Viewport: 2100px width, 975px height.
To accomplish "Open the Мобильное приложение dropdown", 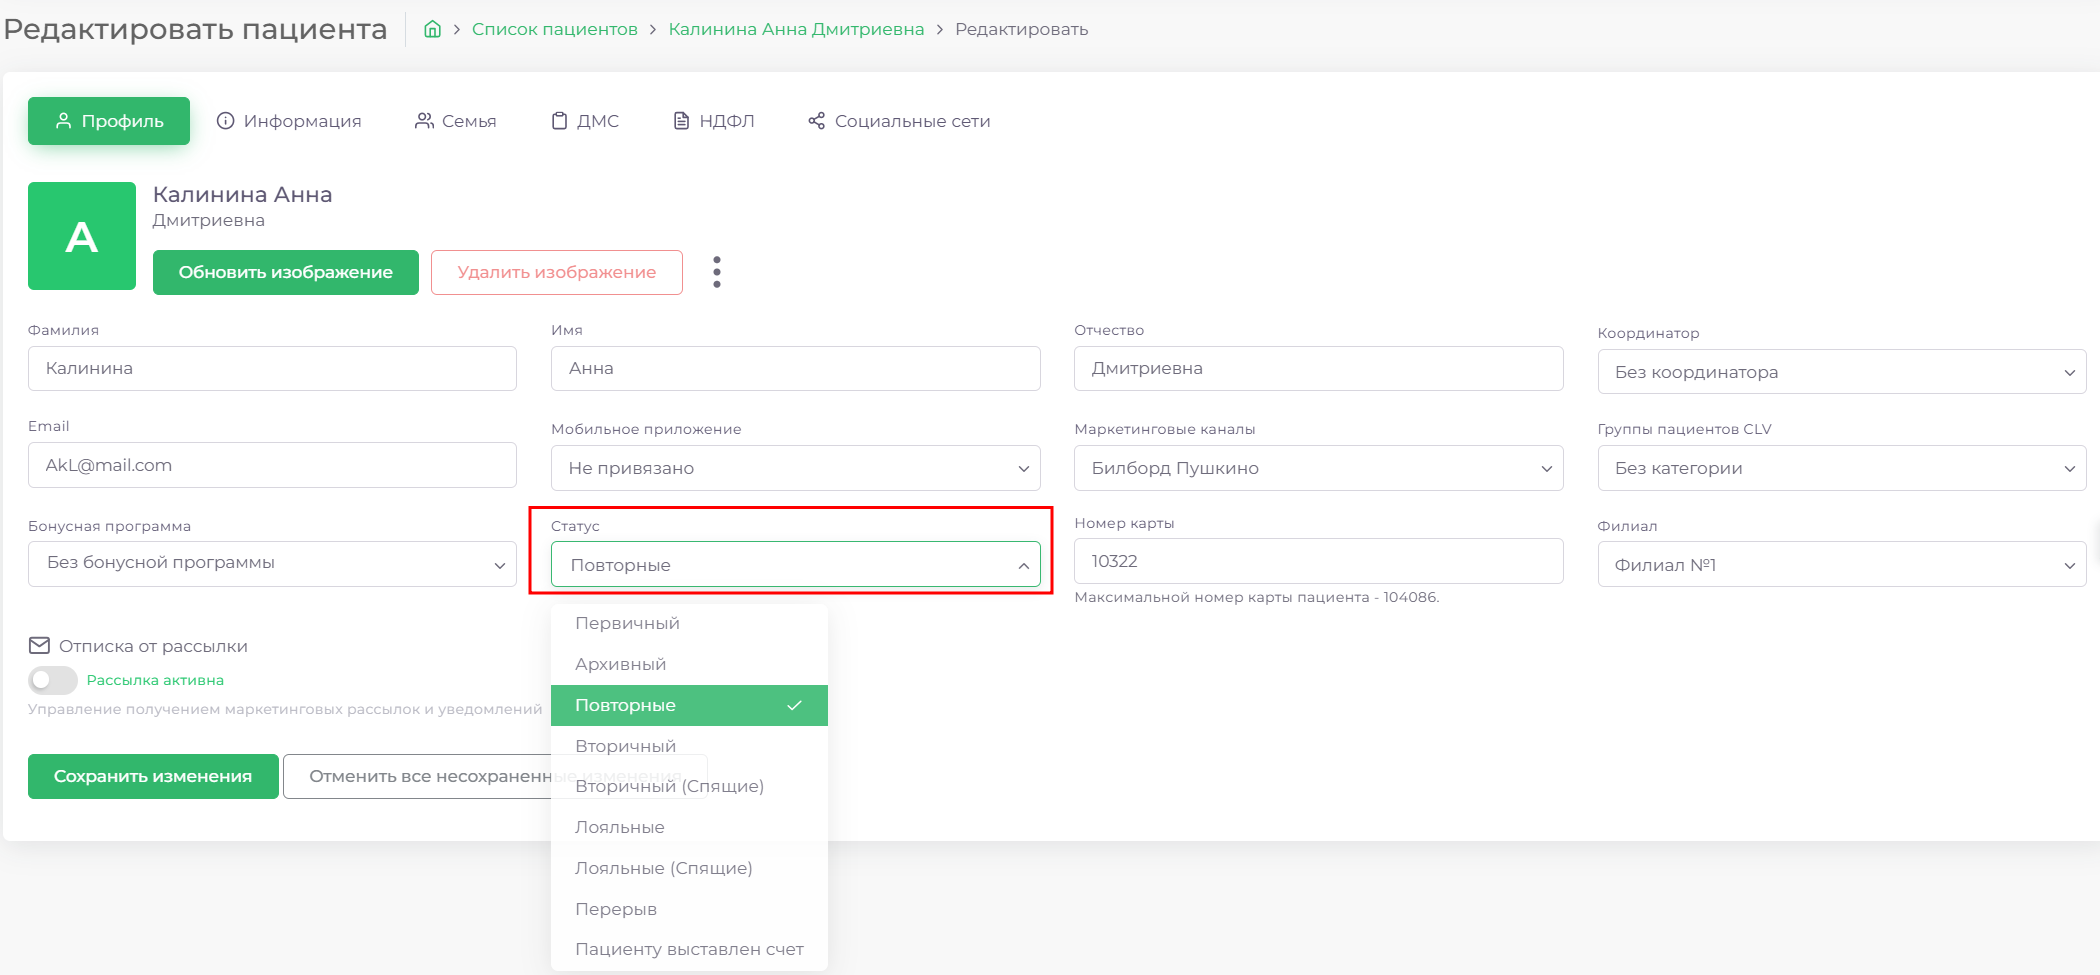I will click(x=796, y=468).
